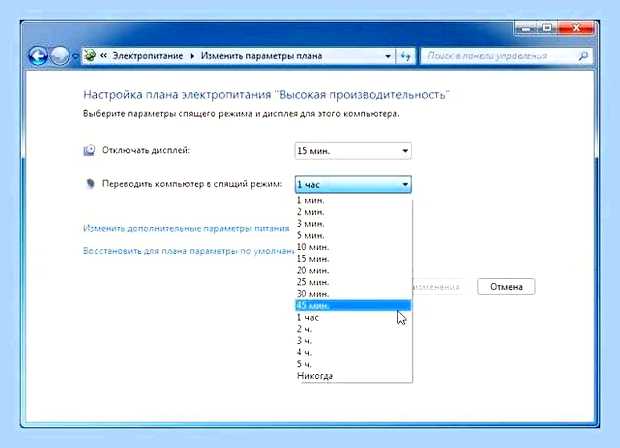
Task: Open the 'Отключать дисплей' 15 мин. dropdown
Action: tap(353, 151)
